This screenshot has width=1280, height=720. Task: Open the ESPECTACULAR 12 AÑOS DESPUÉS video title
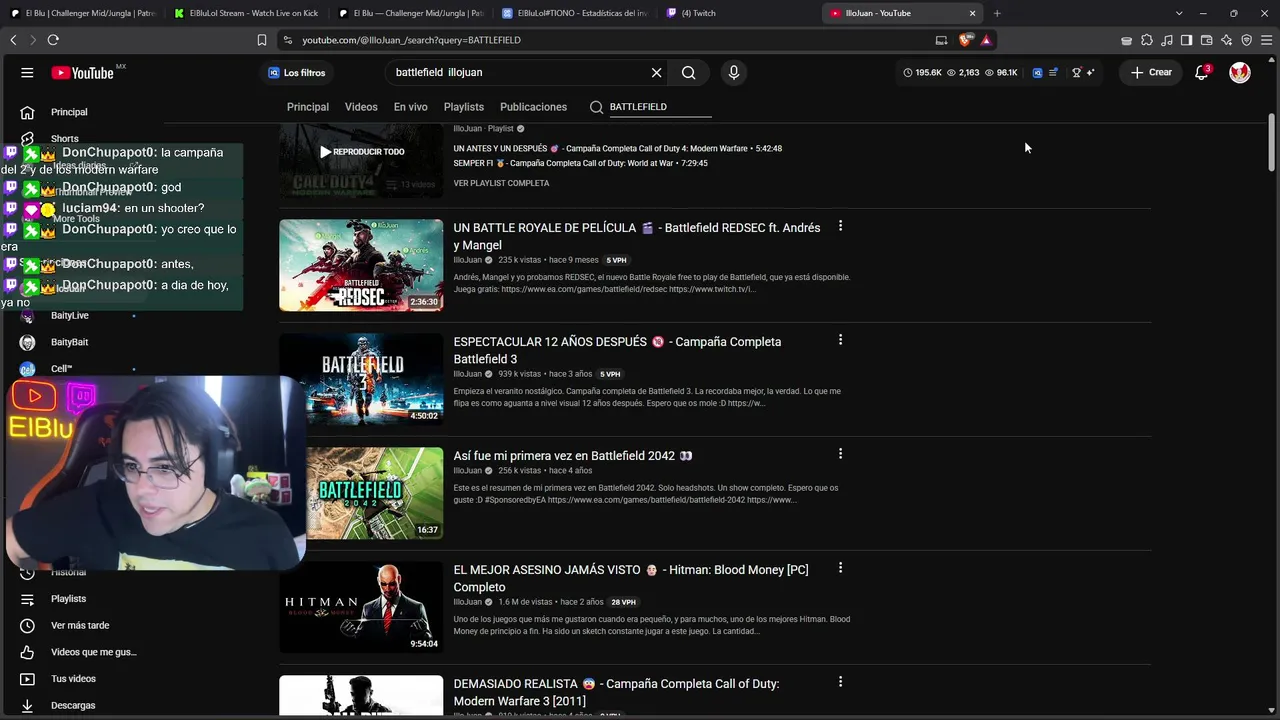617,350
